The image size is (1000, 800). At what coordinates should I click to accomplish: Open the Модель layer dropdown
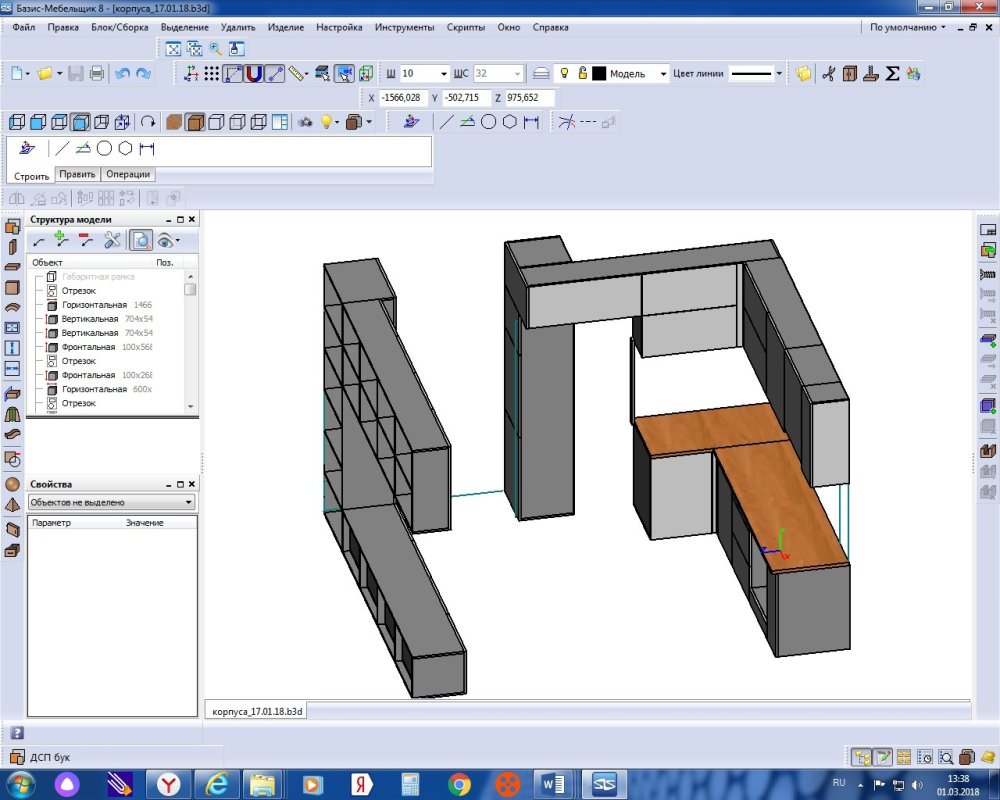pyautogui.click(x=663, y=74)
